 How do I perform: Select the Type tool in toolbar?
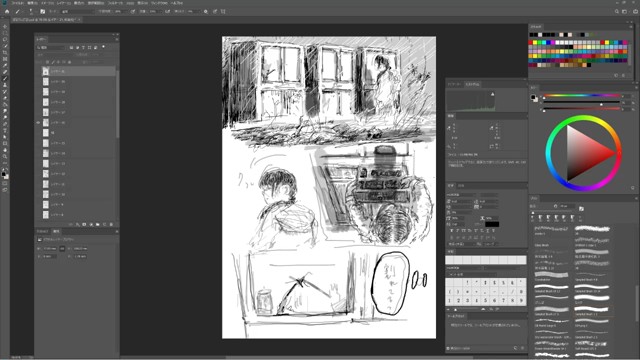(x=5, y=131)
